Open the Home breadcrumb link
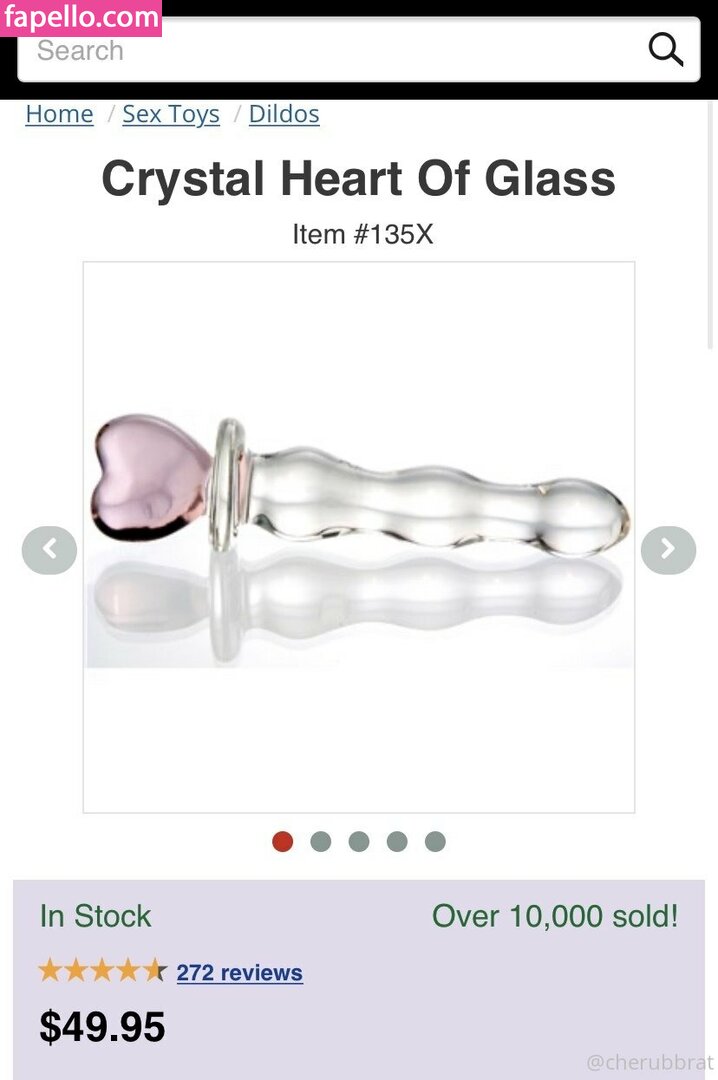 (x=59, y=114)
